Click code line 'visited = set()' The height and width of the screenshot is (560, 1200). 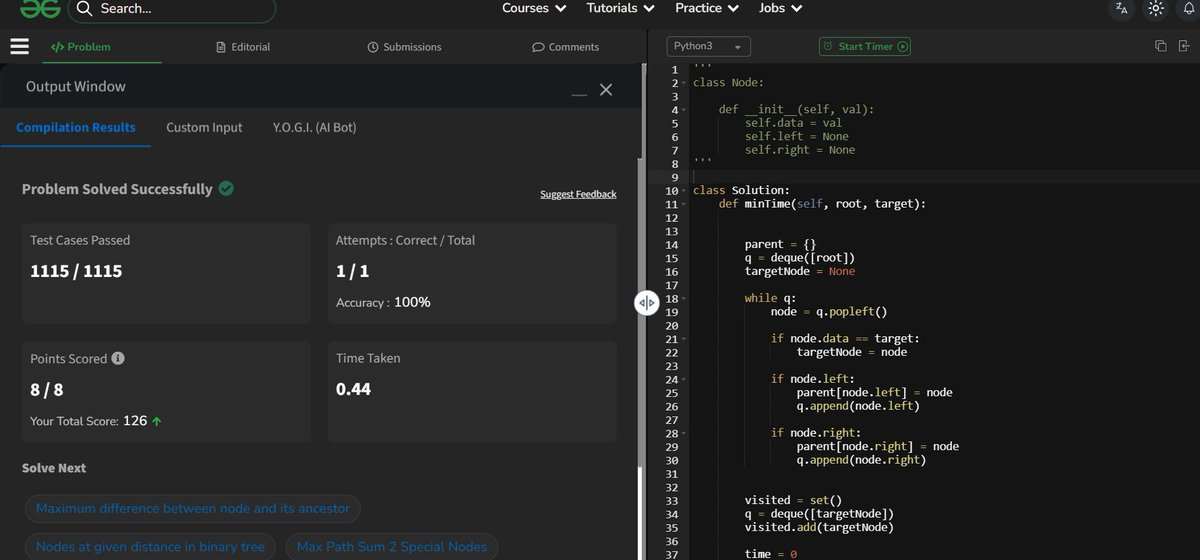click(793, 500)
